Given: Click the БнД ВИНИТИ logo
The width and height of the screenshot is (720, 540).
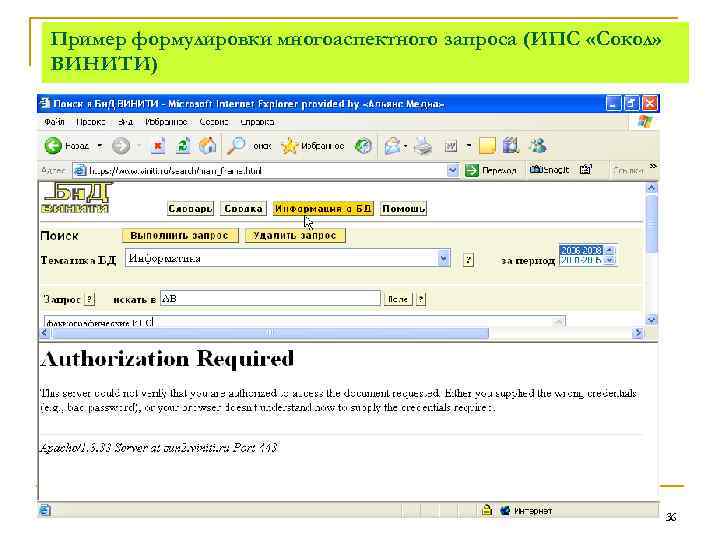Looking at the screenshot, I should (76, 198).
